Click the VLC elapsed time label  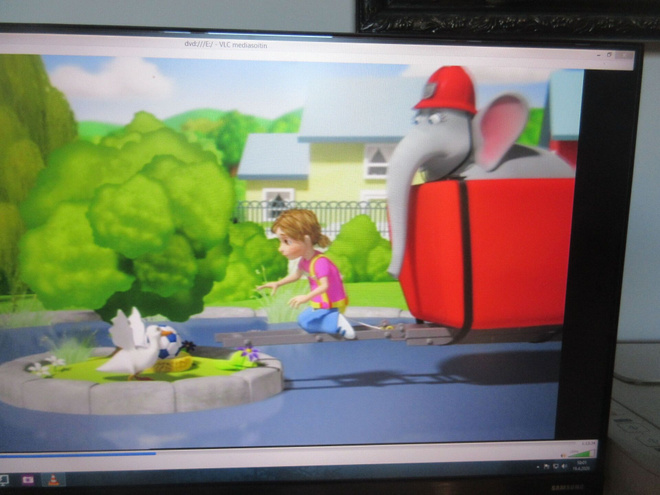point(588,443)
